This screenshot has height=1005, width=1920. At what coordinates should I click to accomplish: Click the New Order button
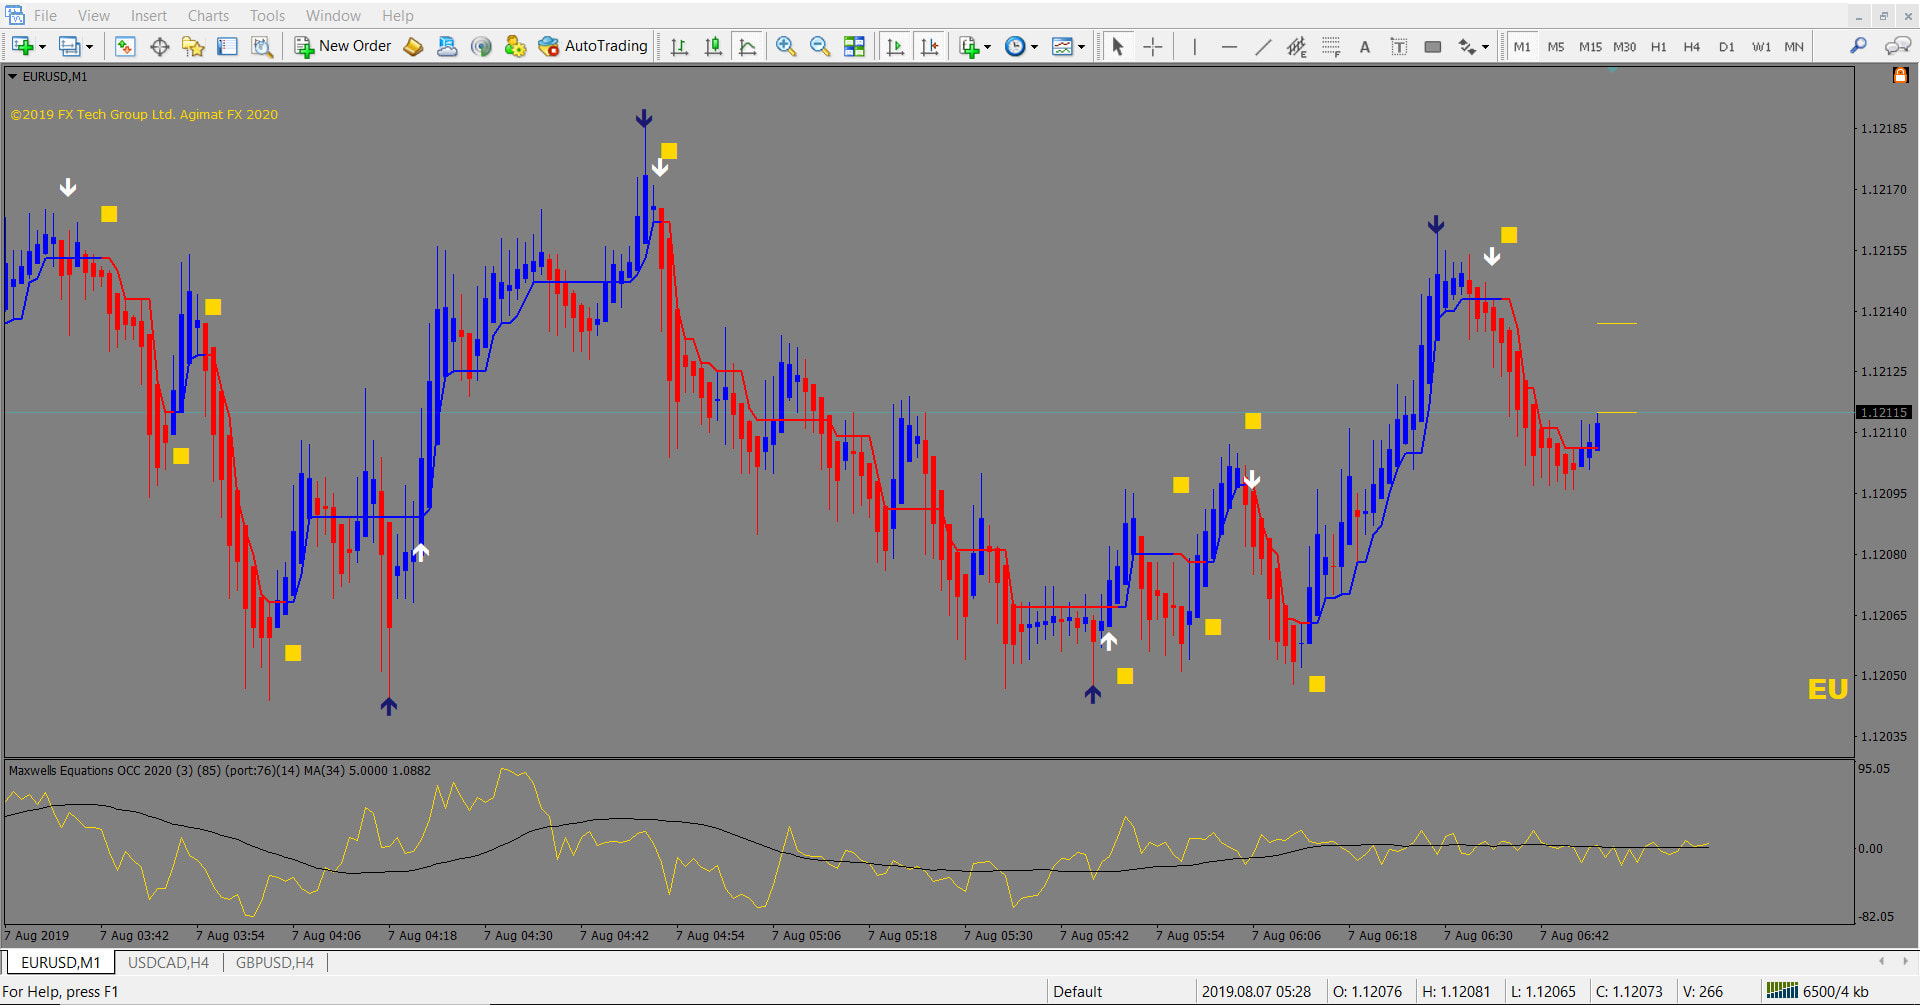point(343,46)
